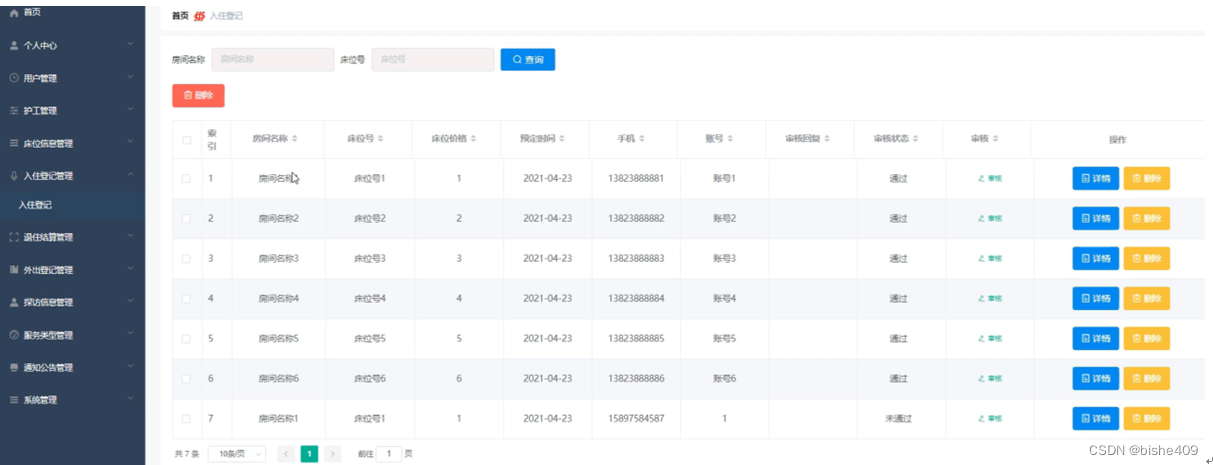Image resolution: width=1213 pixels, height=465 pixels.
Task: Expand the 个人中心 sidebar menu chevron
Action: 130,45
